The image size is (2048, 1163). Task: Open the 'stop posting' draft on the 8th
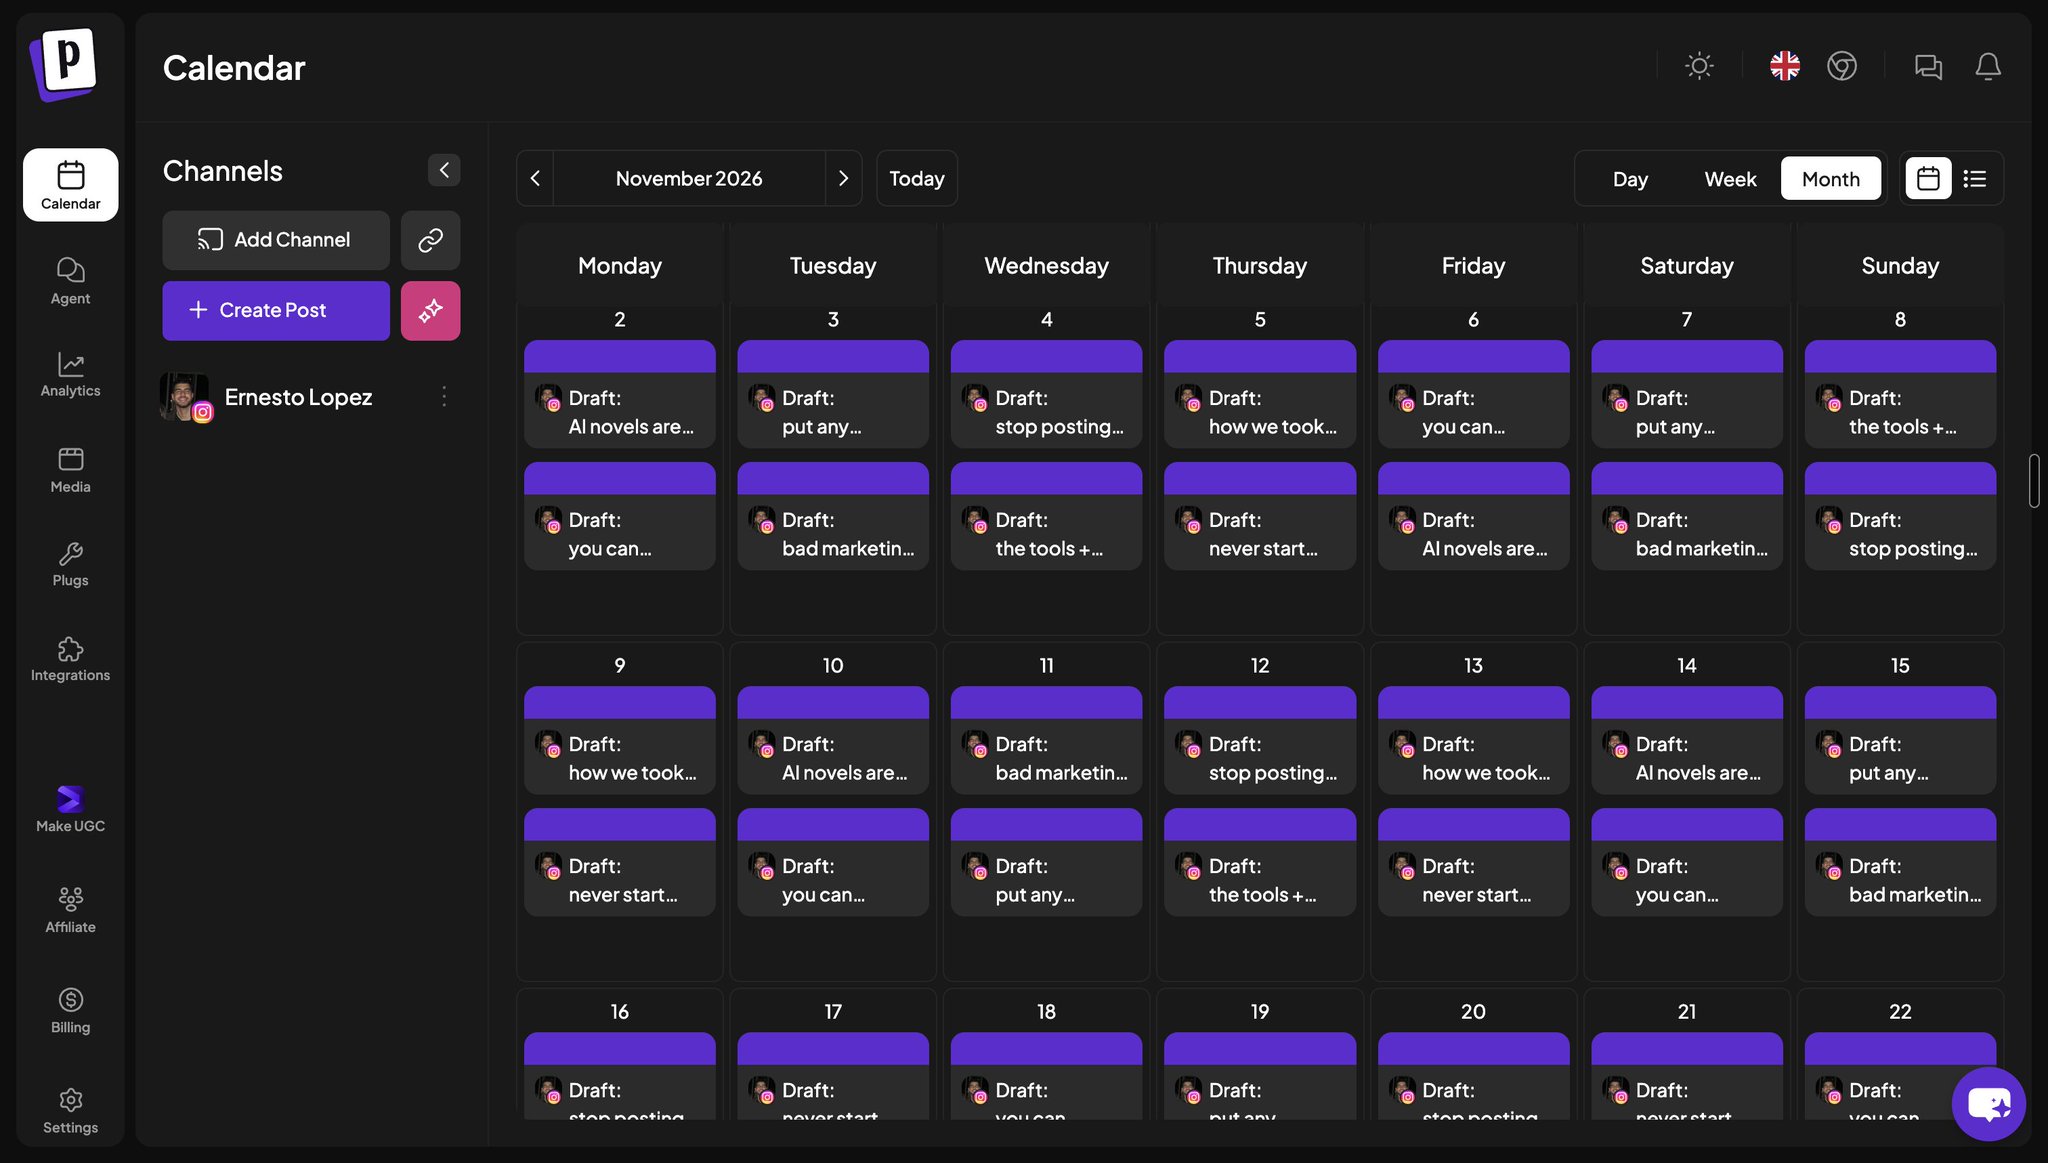coord(1900,516)
